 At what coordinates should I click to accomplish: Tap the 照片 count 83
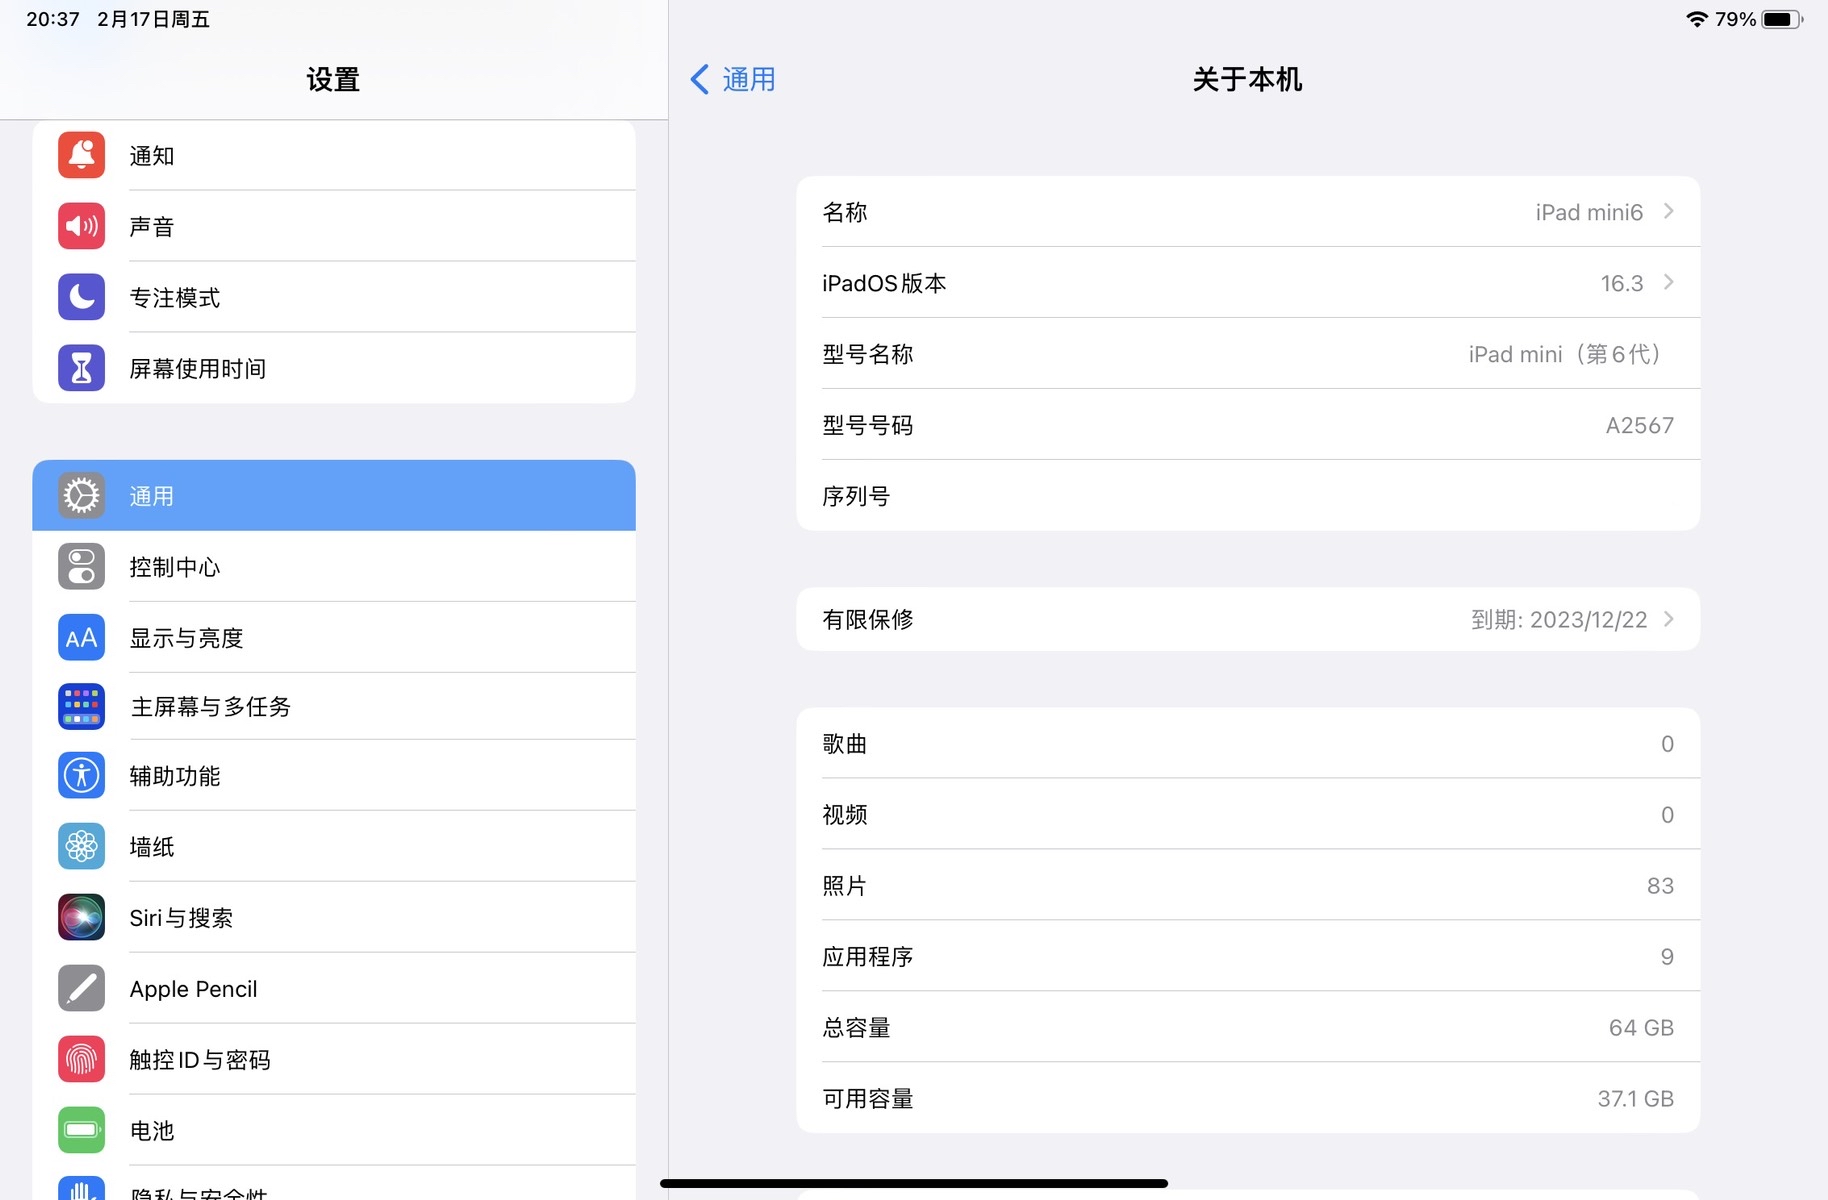tap(1660, 886)
